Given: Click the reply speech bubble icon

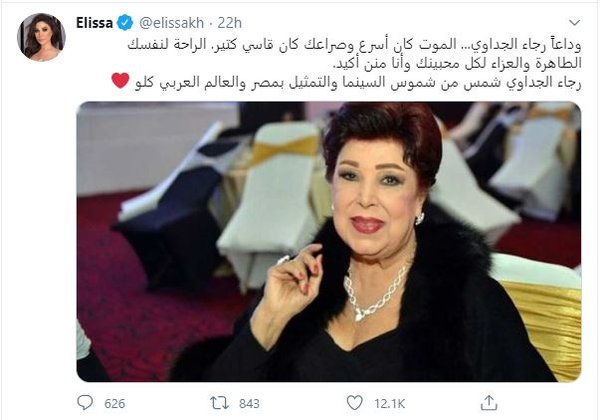Looking at the screenshot, I should pos(85,402).
